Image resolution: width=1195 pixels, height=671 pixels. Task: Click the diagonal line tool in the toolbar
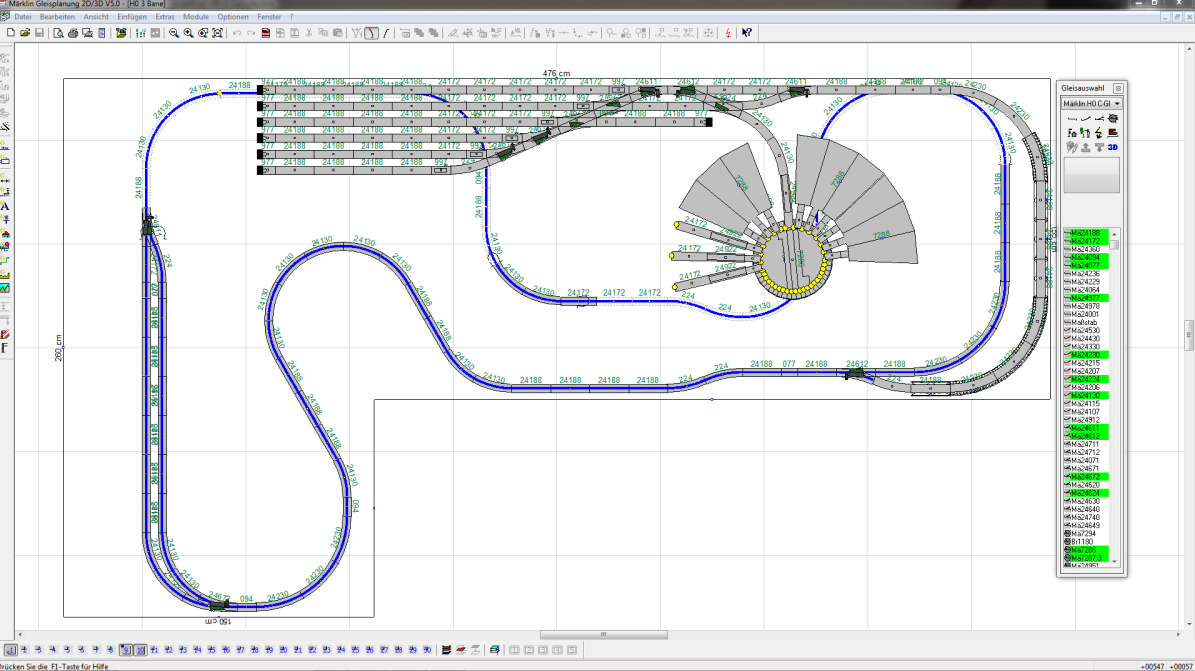(x=386, y=33)
